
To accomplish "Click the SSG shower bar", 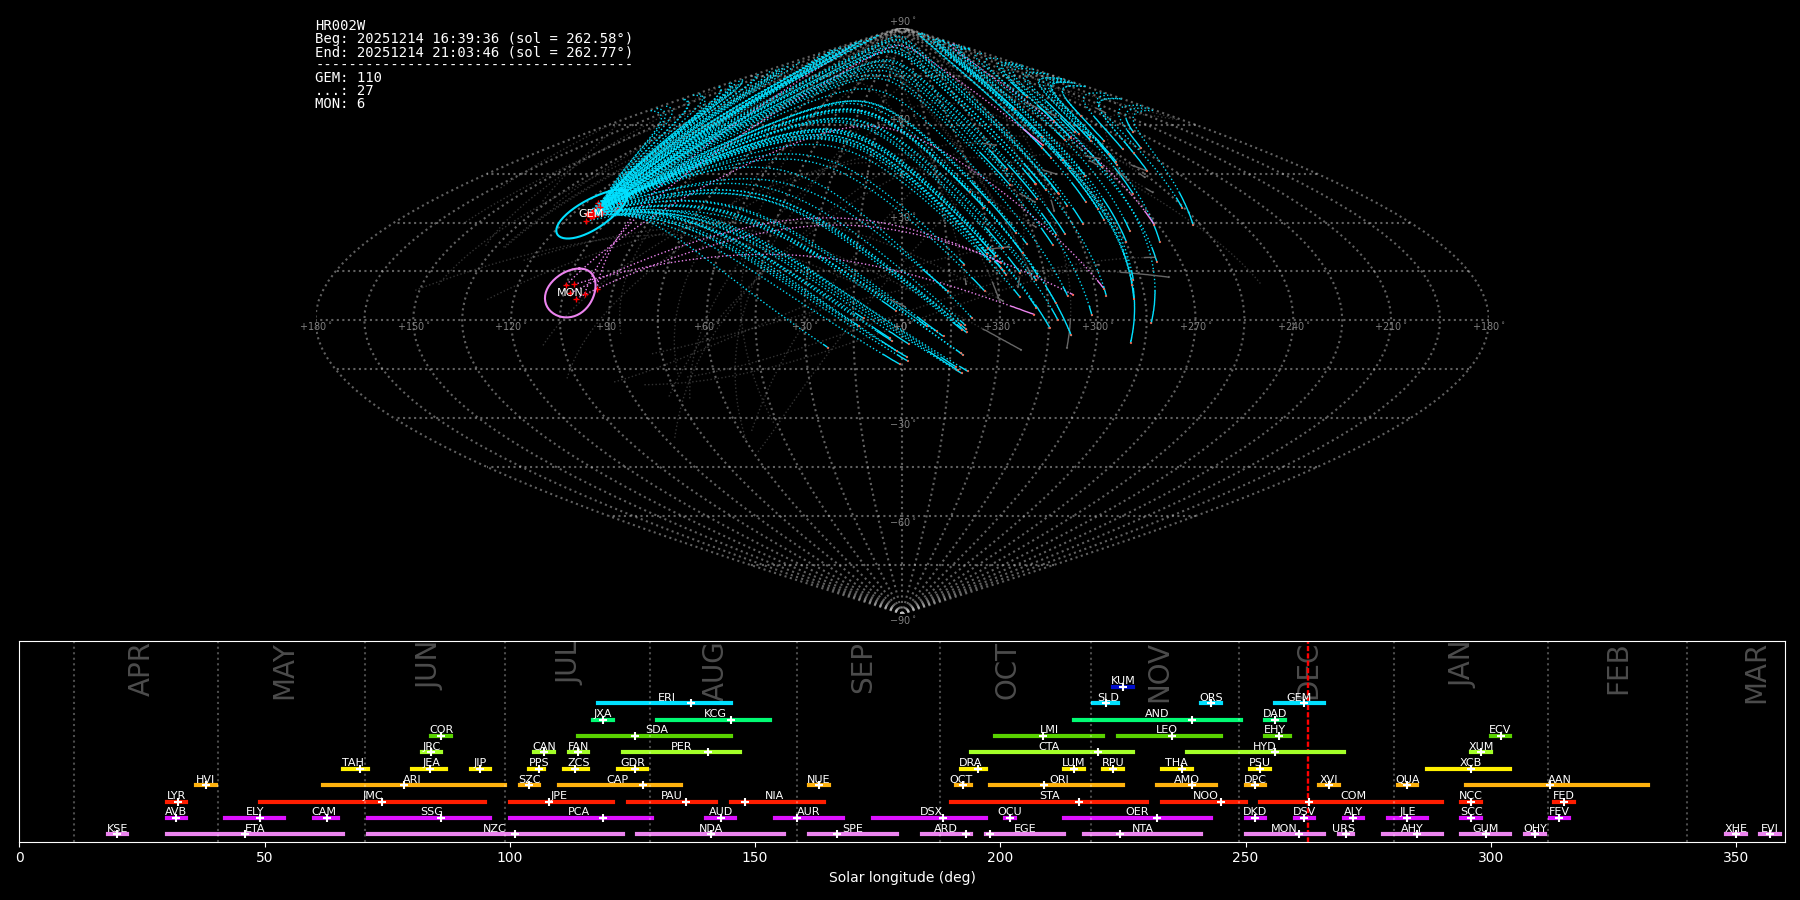I will point(429,818).
